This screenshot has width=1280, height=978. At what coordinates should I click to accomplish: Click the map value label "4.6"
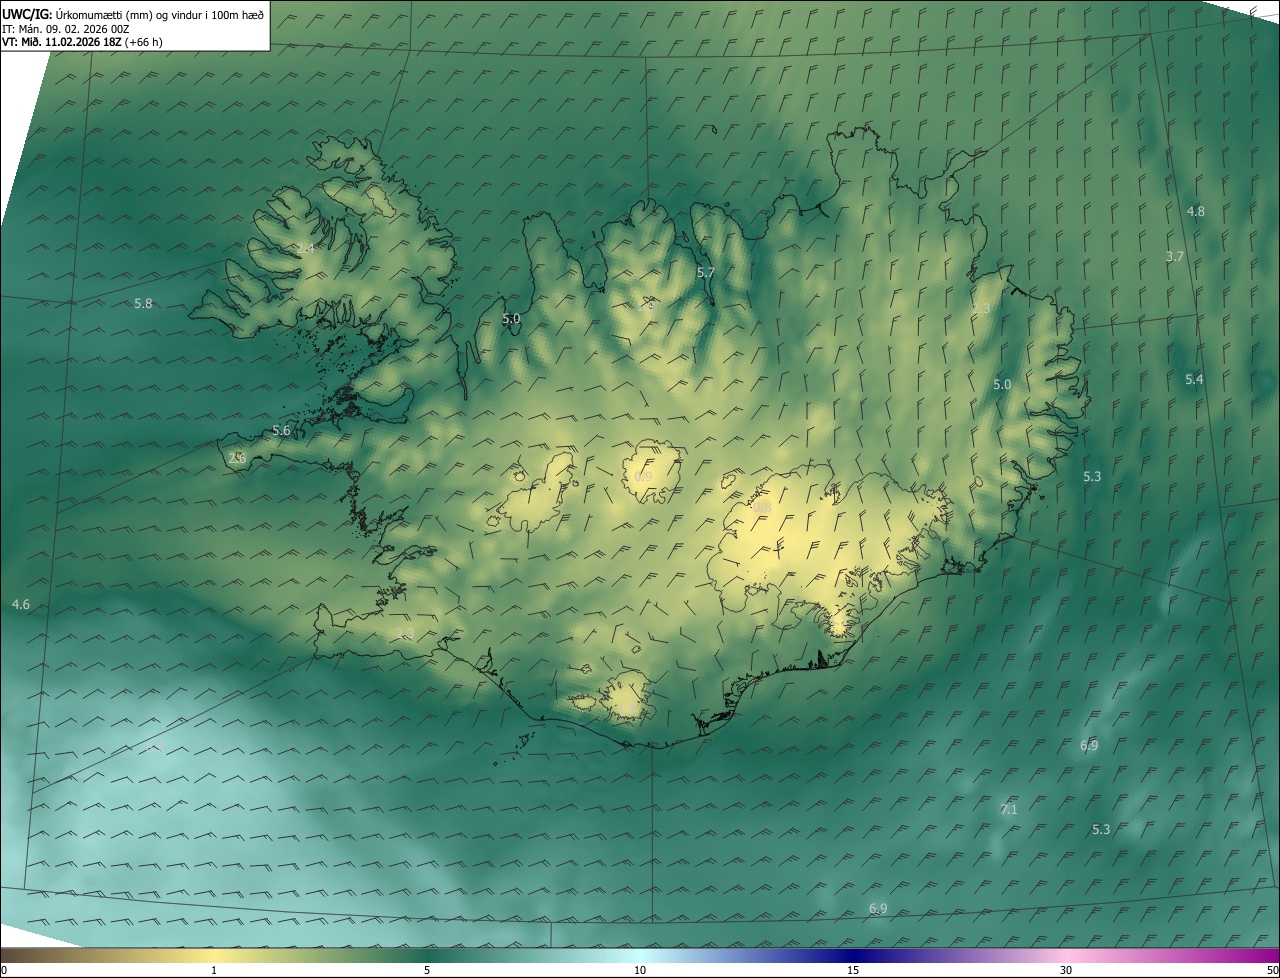coord(20,604)
